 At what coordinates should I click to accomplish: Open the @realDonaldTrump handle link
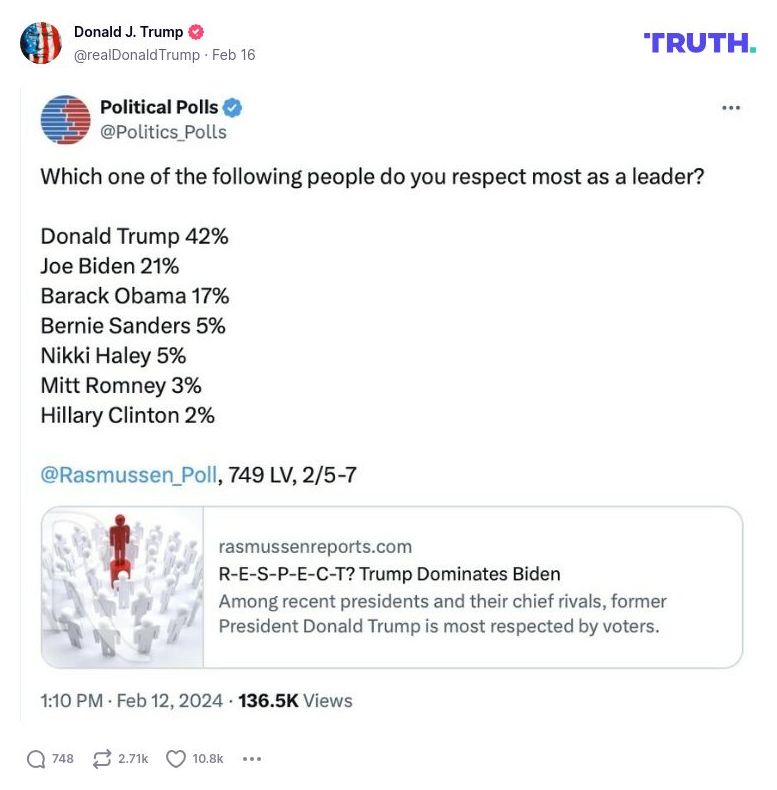pyautogui.click(x=137, y=55)
